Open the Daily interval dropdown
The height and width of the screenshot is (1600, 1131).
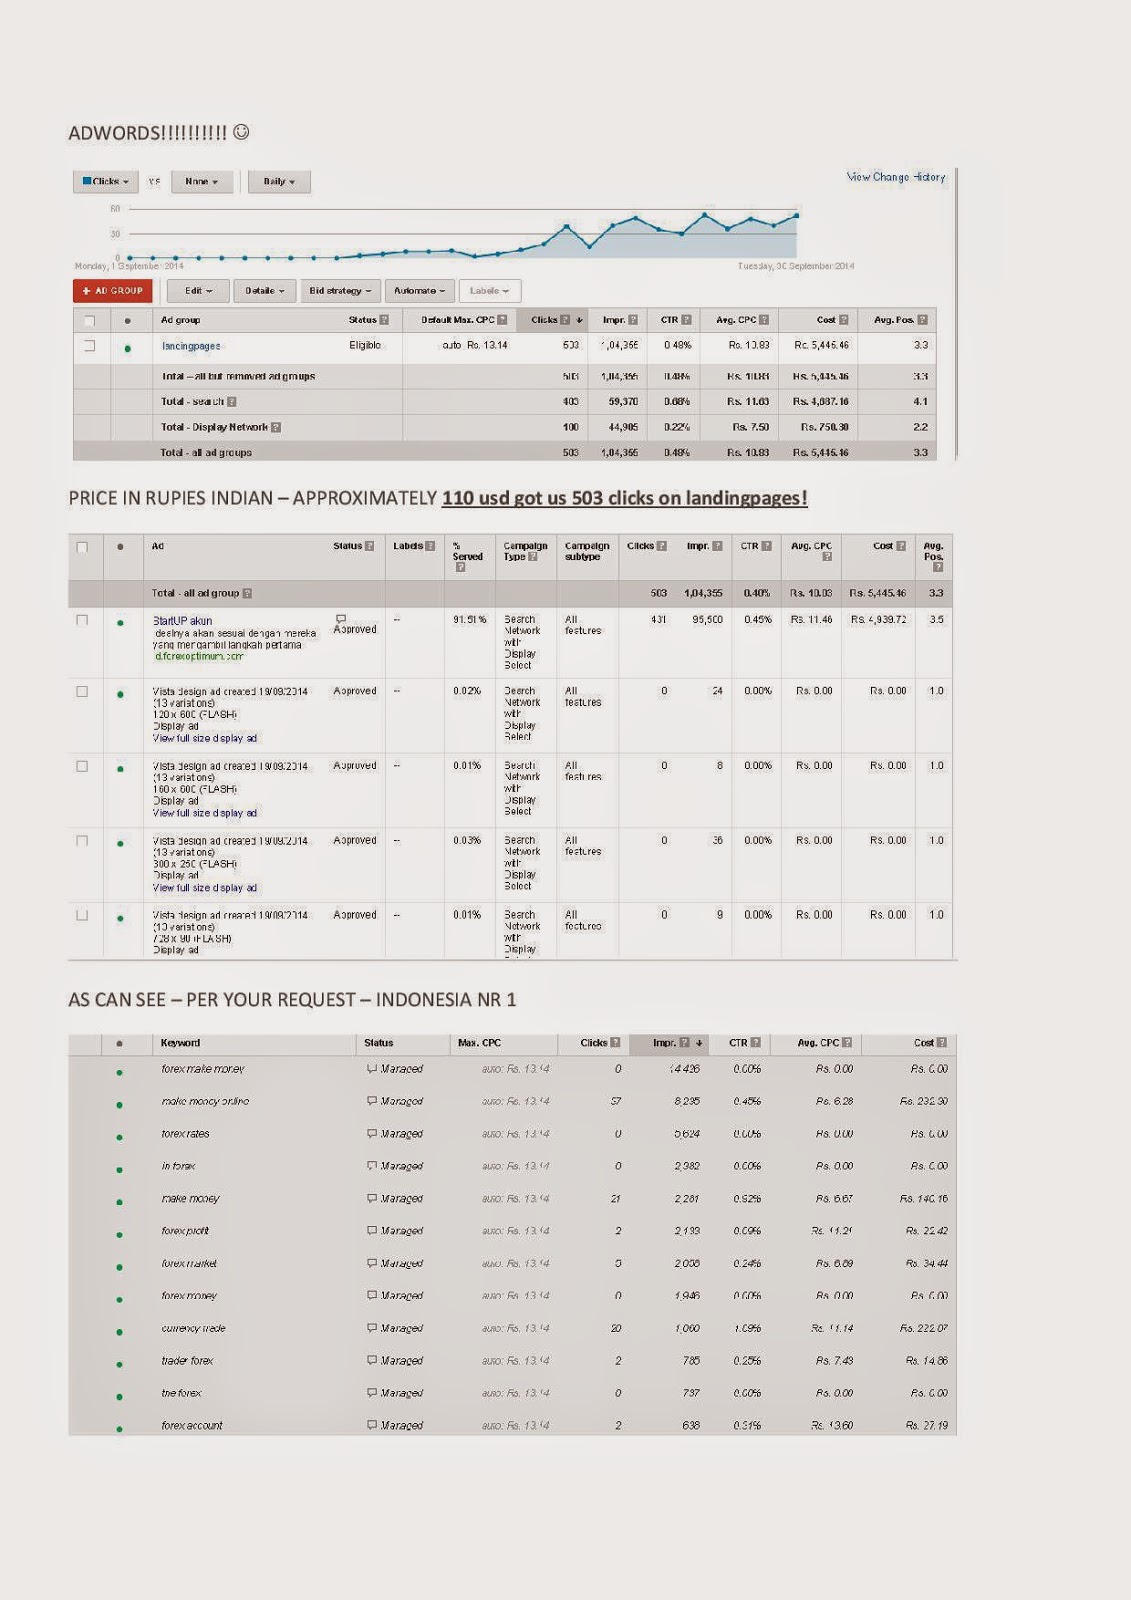point(279,182)
